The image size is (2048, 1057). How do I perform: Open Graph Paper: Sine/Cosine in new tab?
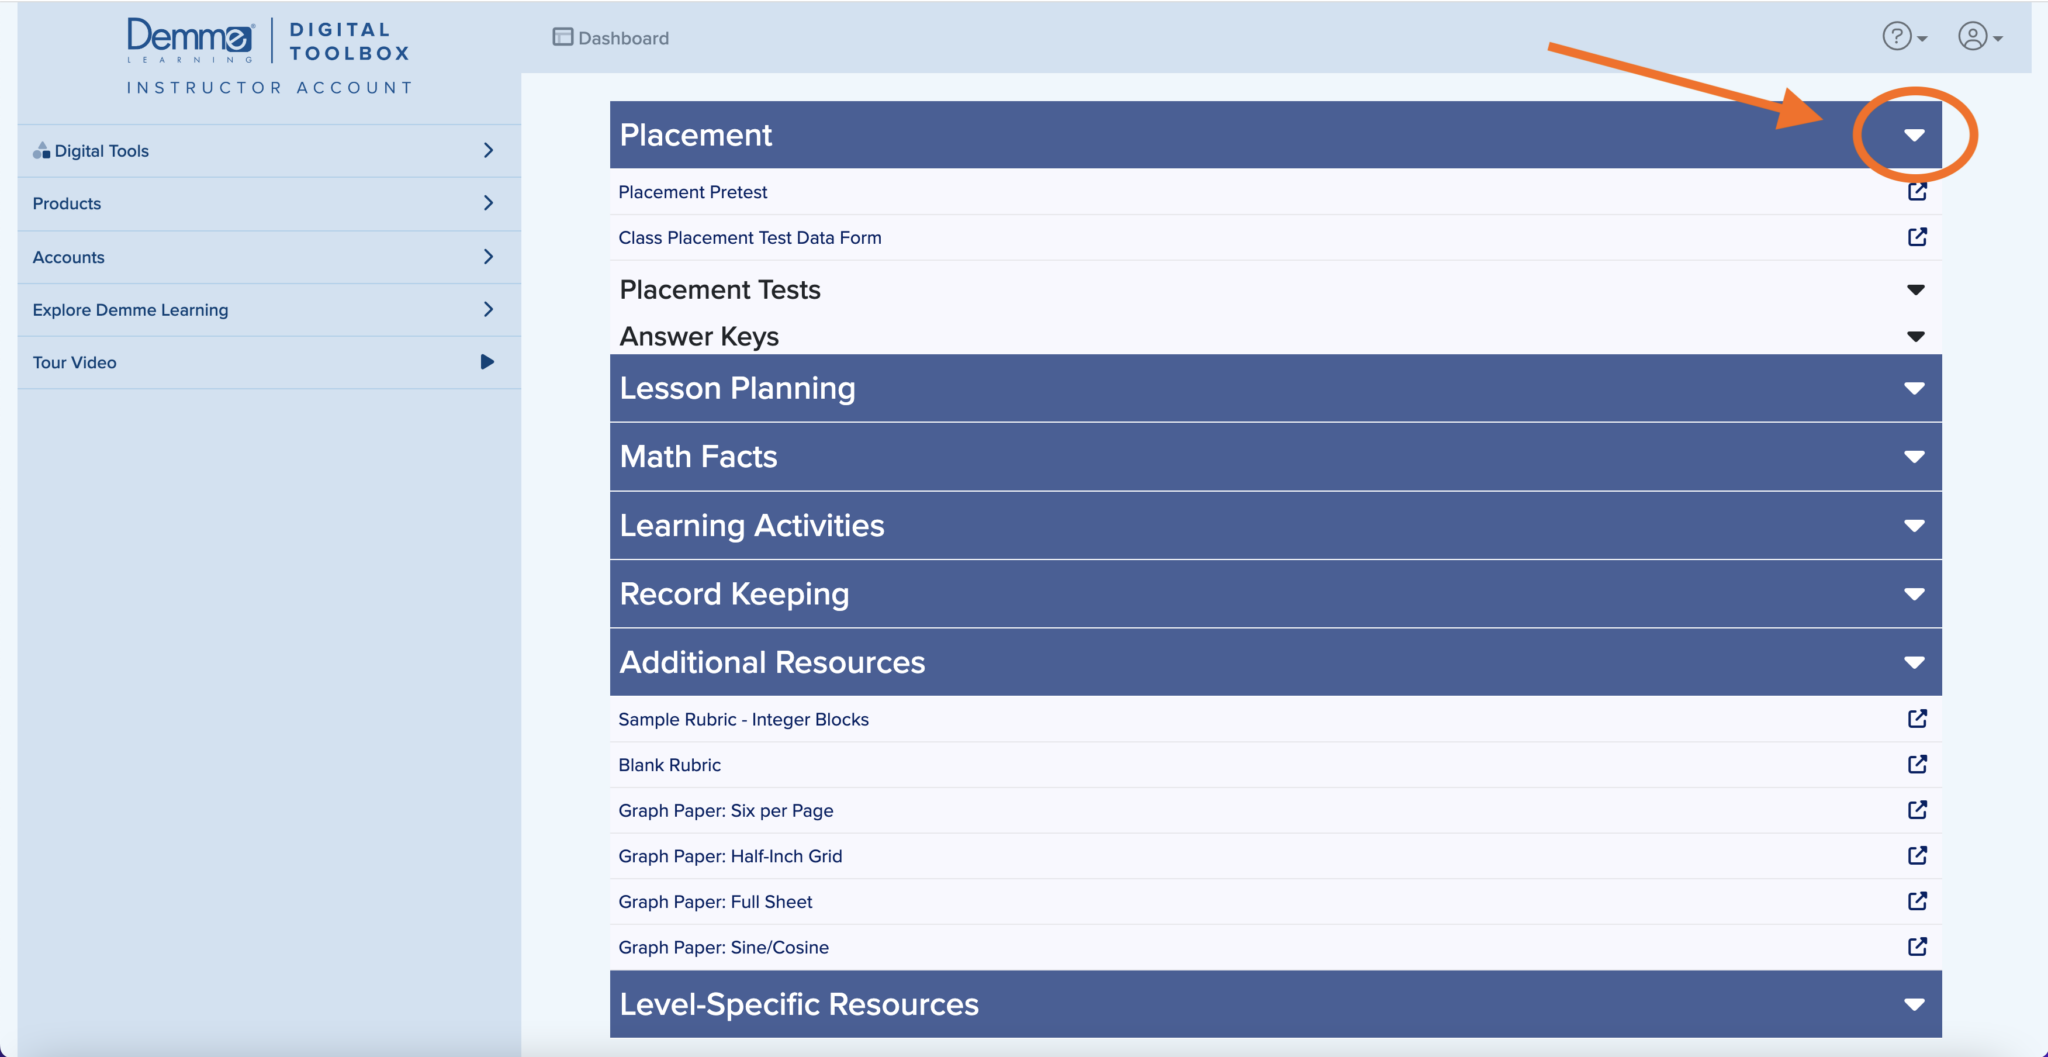click(1918, 947)
